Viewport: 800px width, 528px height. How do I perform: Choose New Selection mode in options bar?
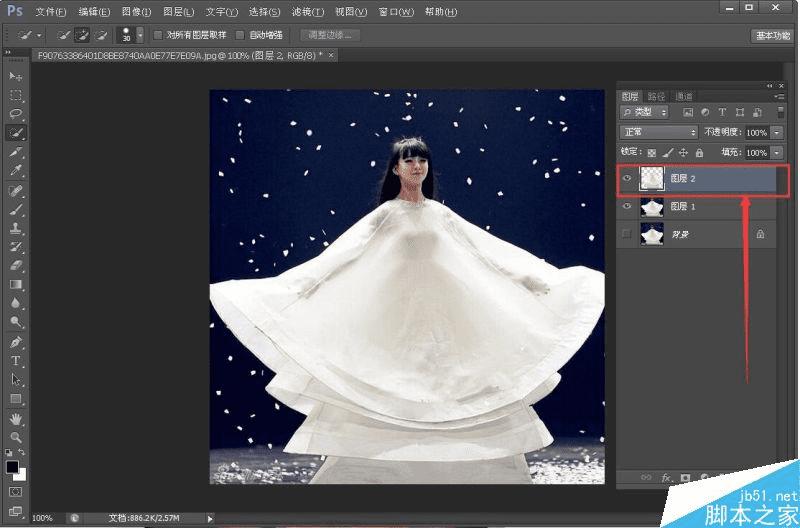pos(63,35)
